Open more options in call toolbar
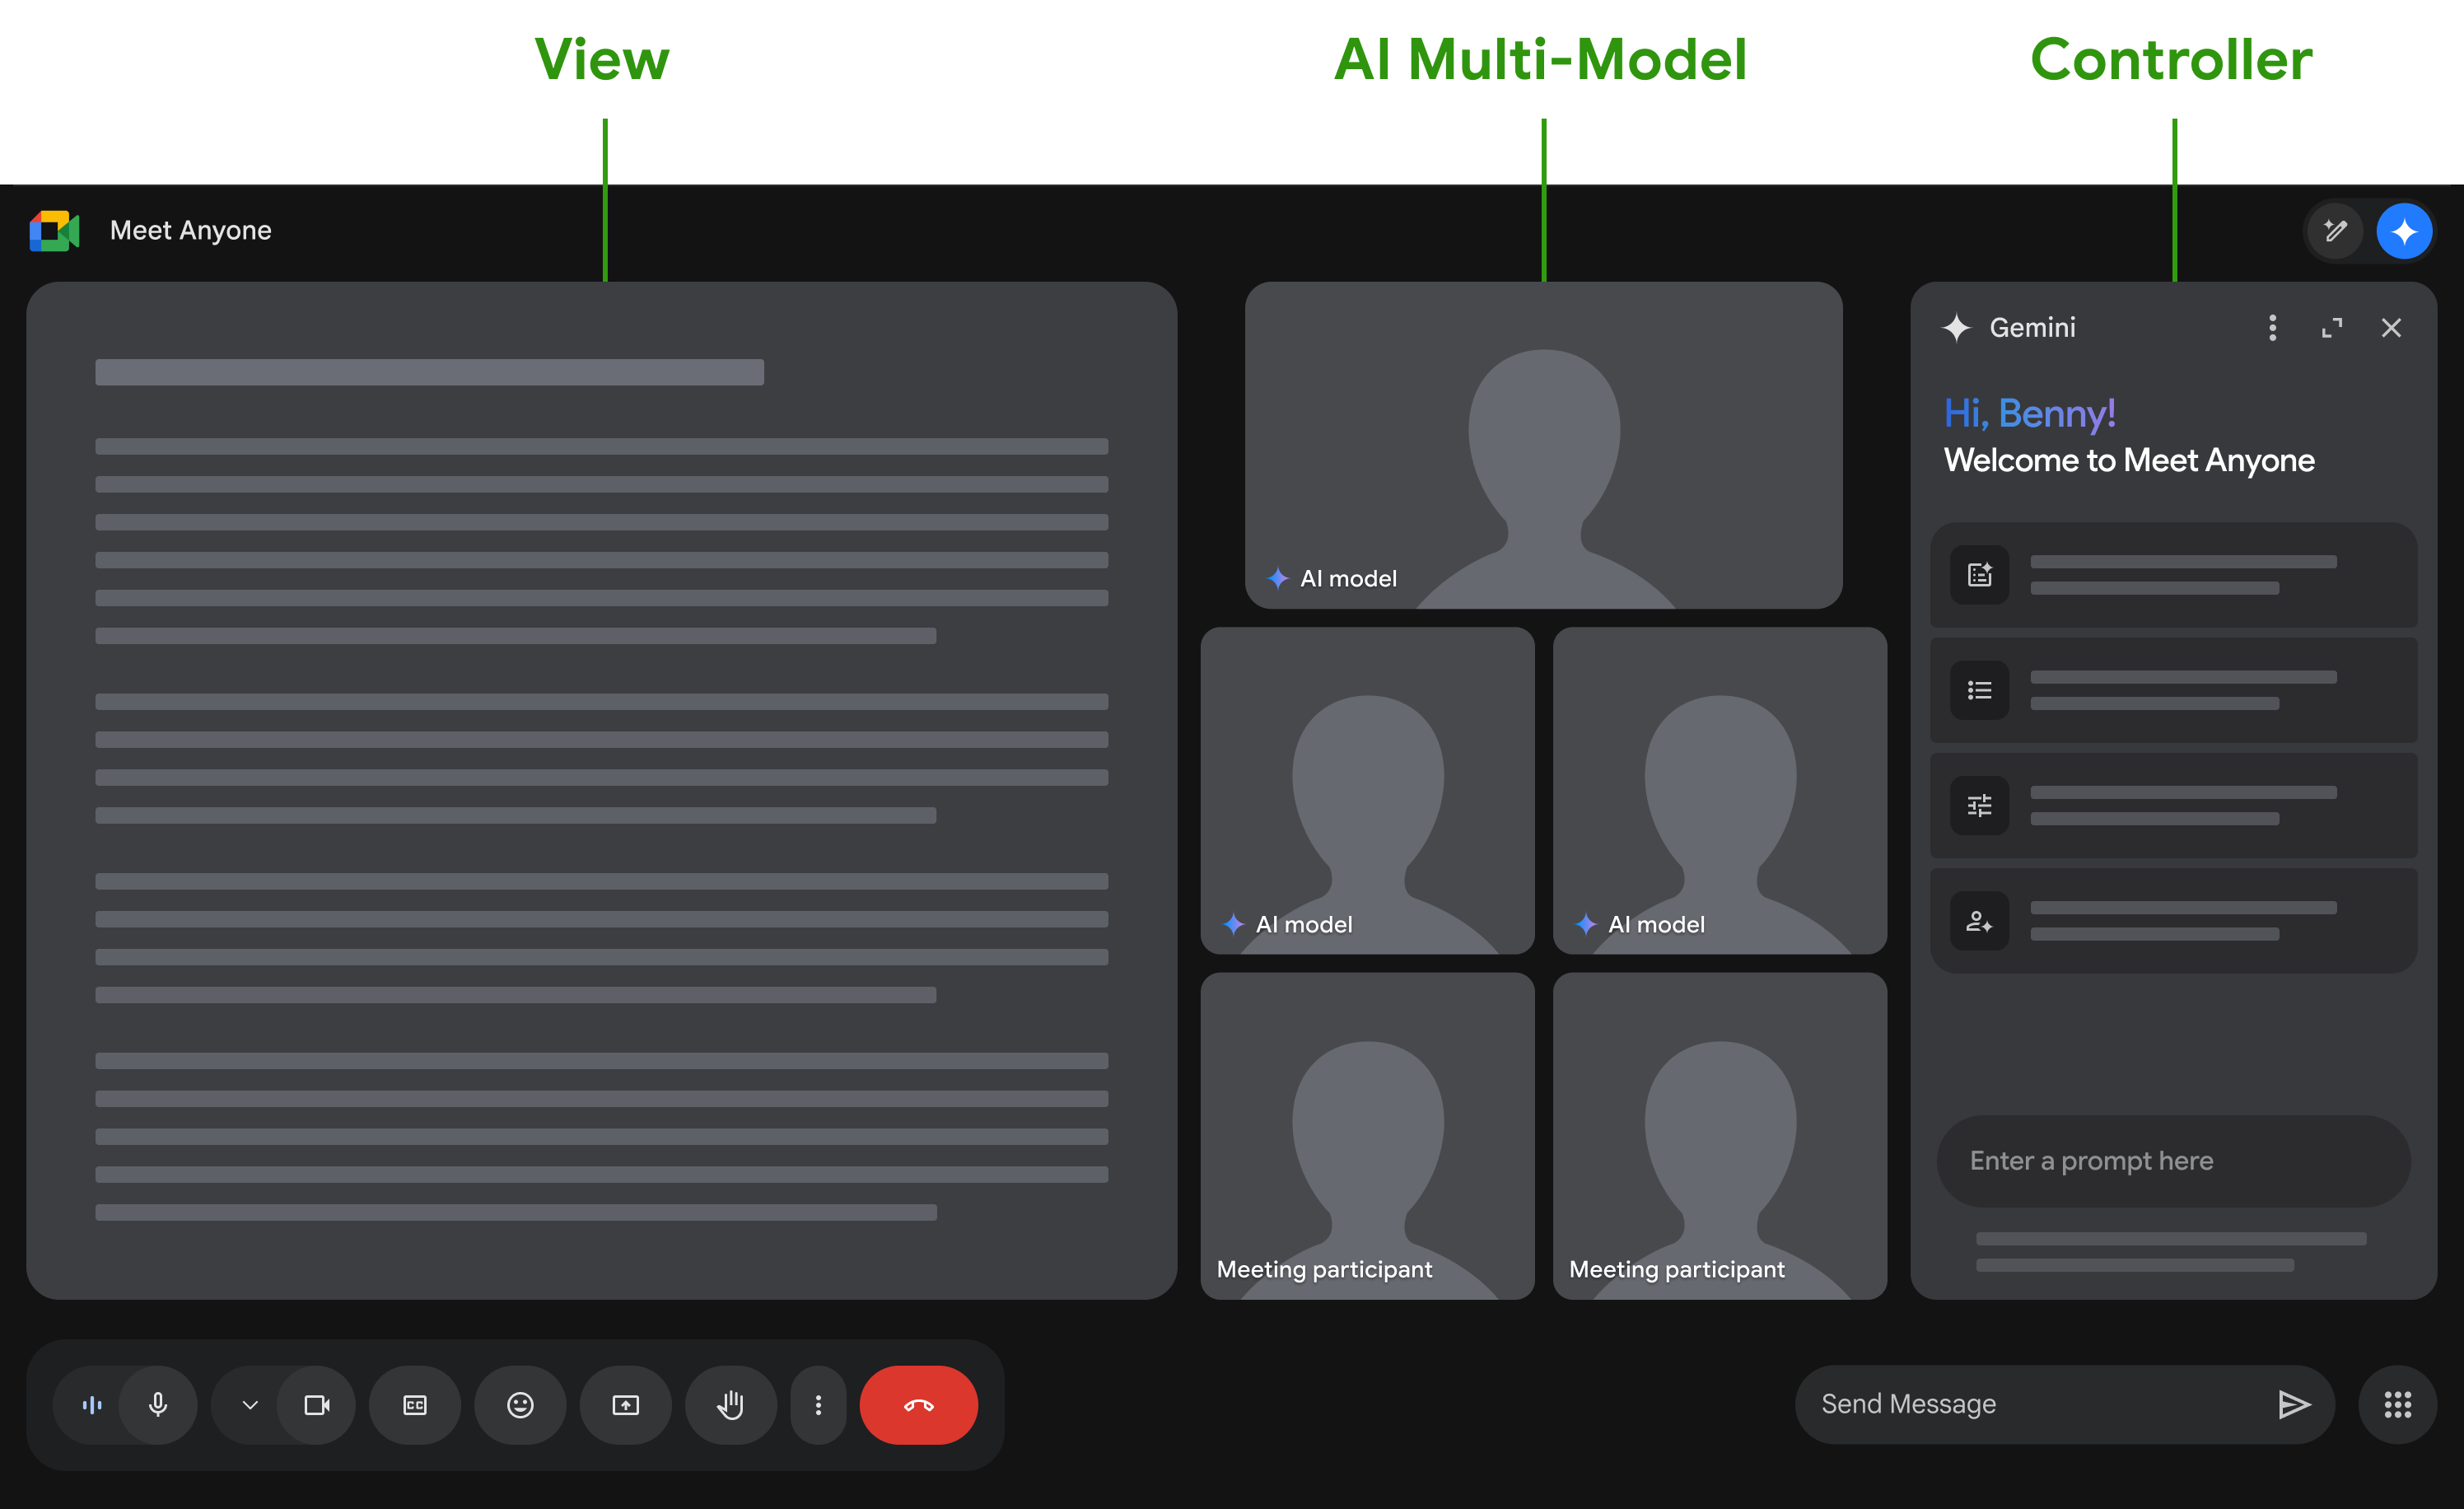Screen dimensions: 2464x1509 (818, 1405)
